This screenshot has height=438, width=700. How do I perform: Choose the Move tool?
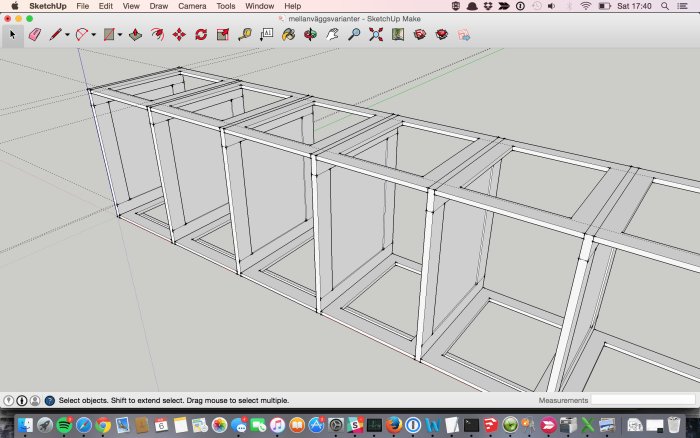tap(179, 34)
